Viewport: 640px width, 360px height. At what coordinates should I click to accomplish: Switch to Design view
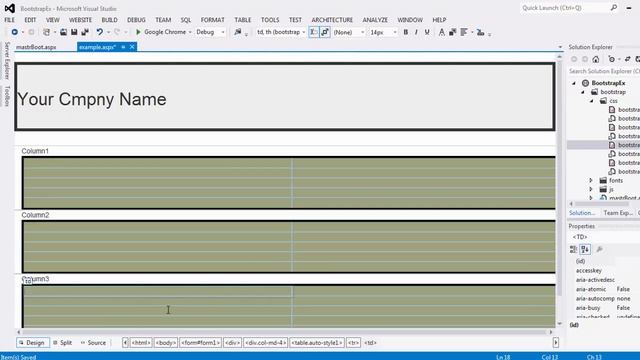point(33,343)
